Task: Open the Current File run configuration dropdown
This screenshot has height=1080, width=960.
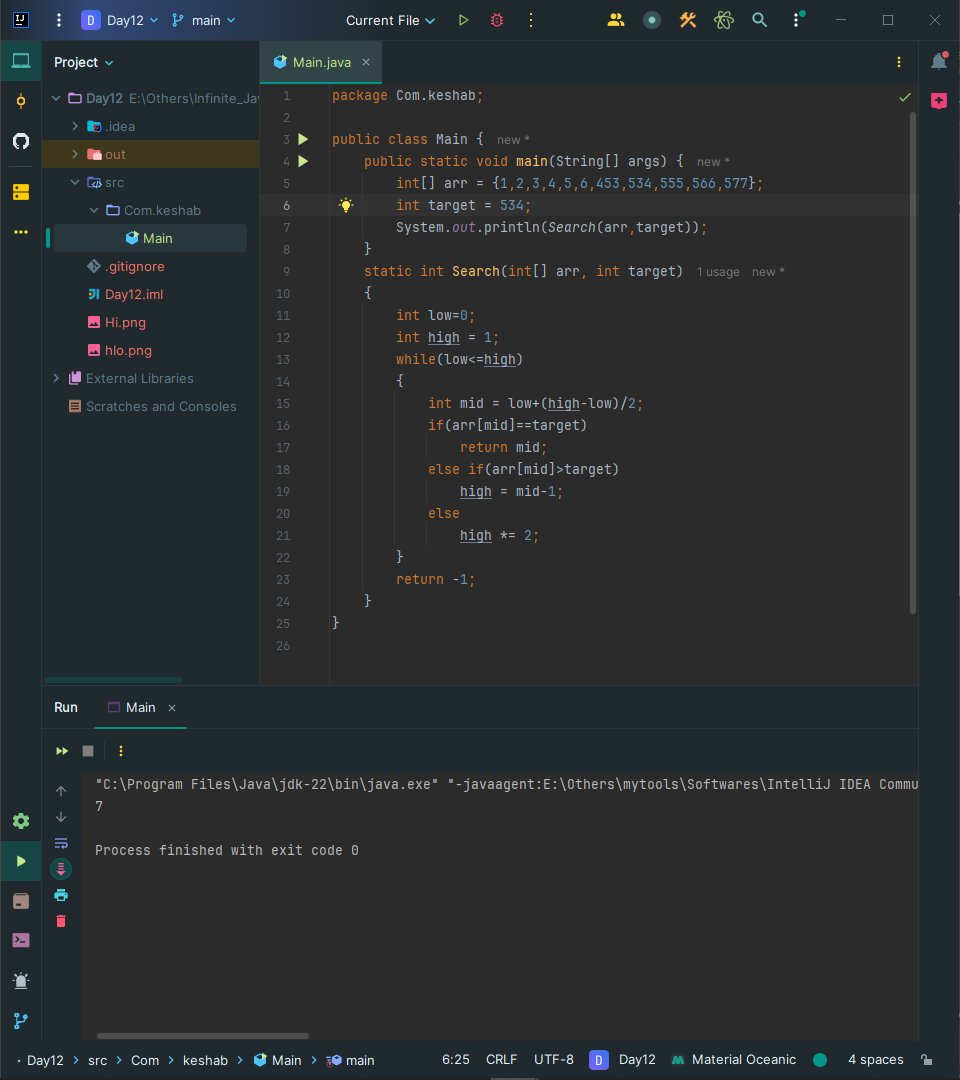Action: click(x=390, y=20)
